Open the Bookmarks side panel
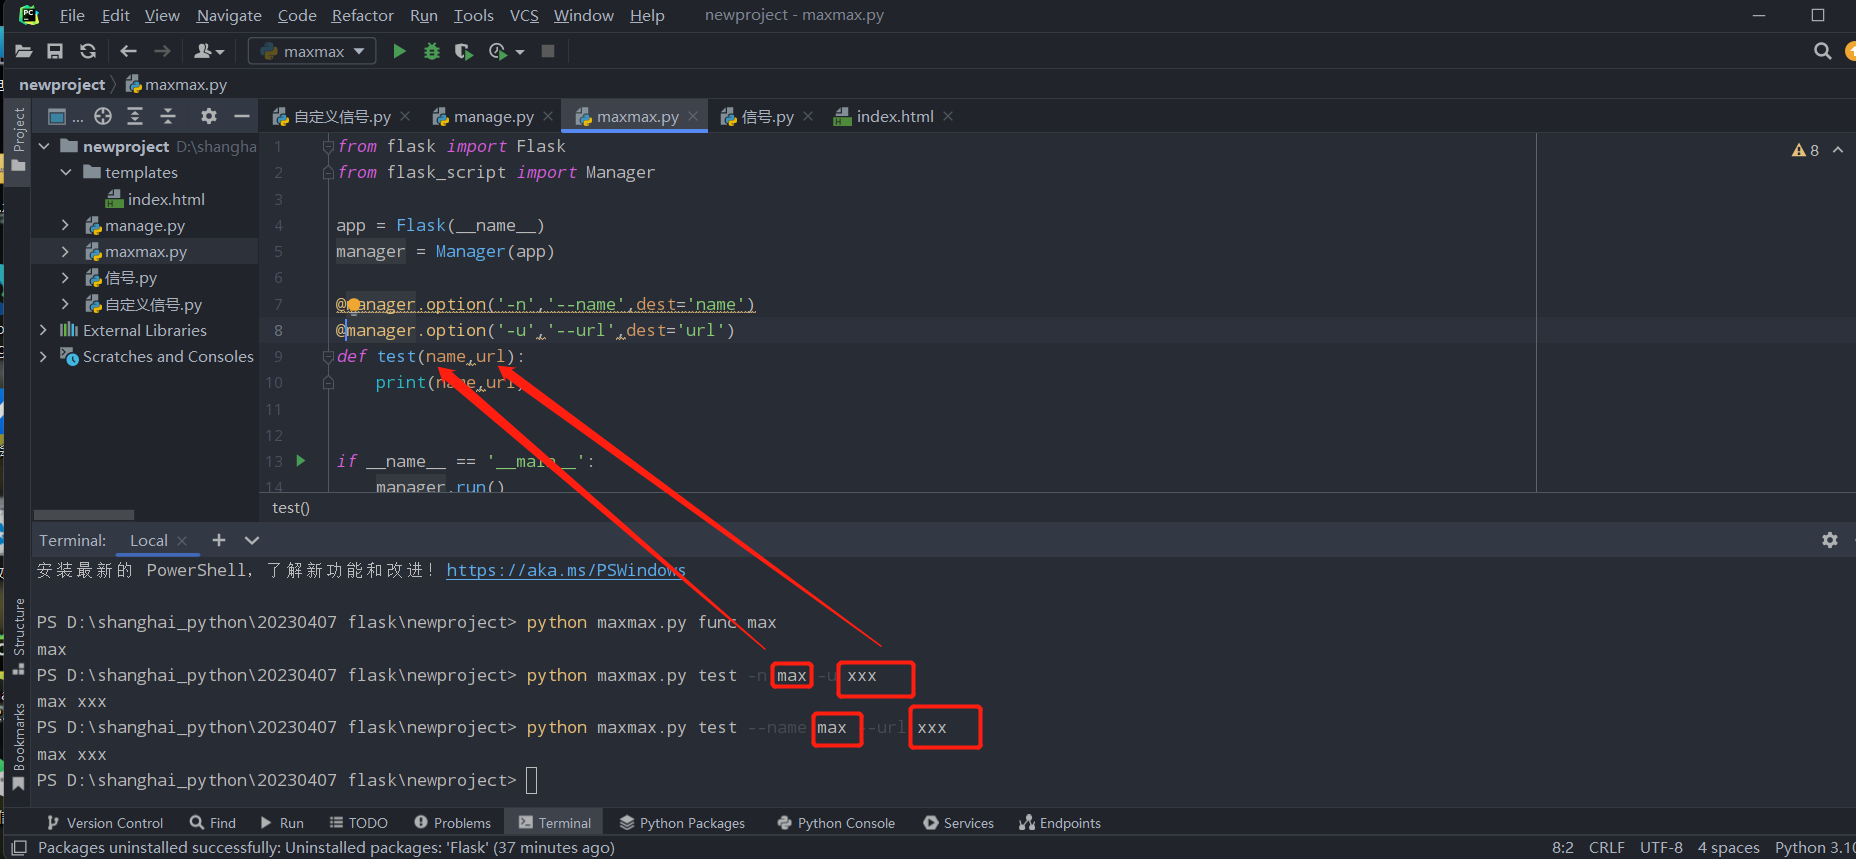1856x859 pixels. pyautogui.click(x=18, y=746)
